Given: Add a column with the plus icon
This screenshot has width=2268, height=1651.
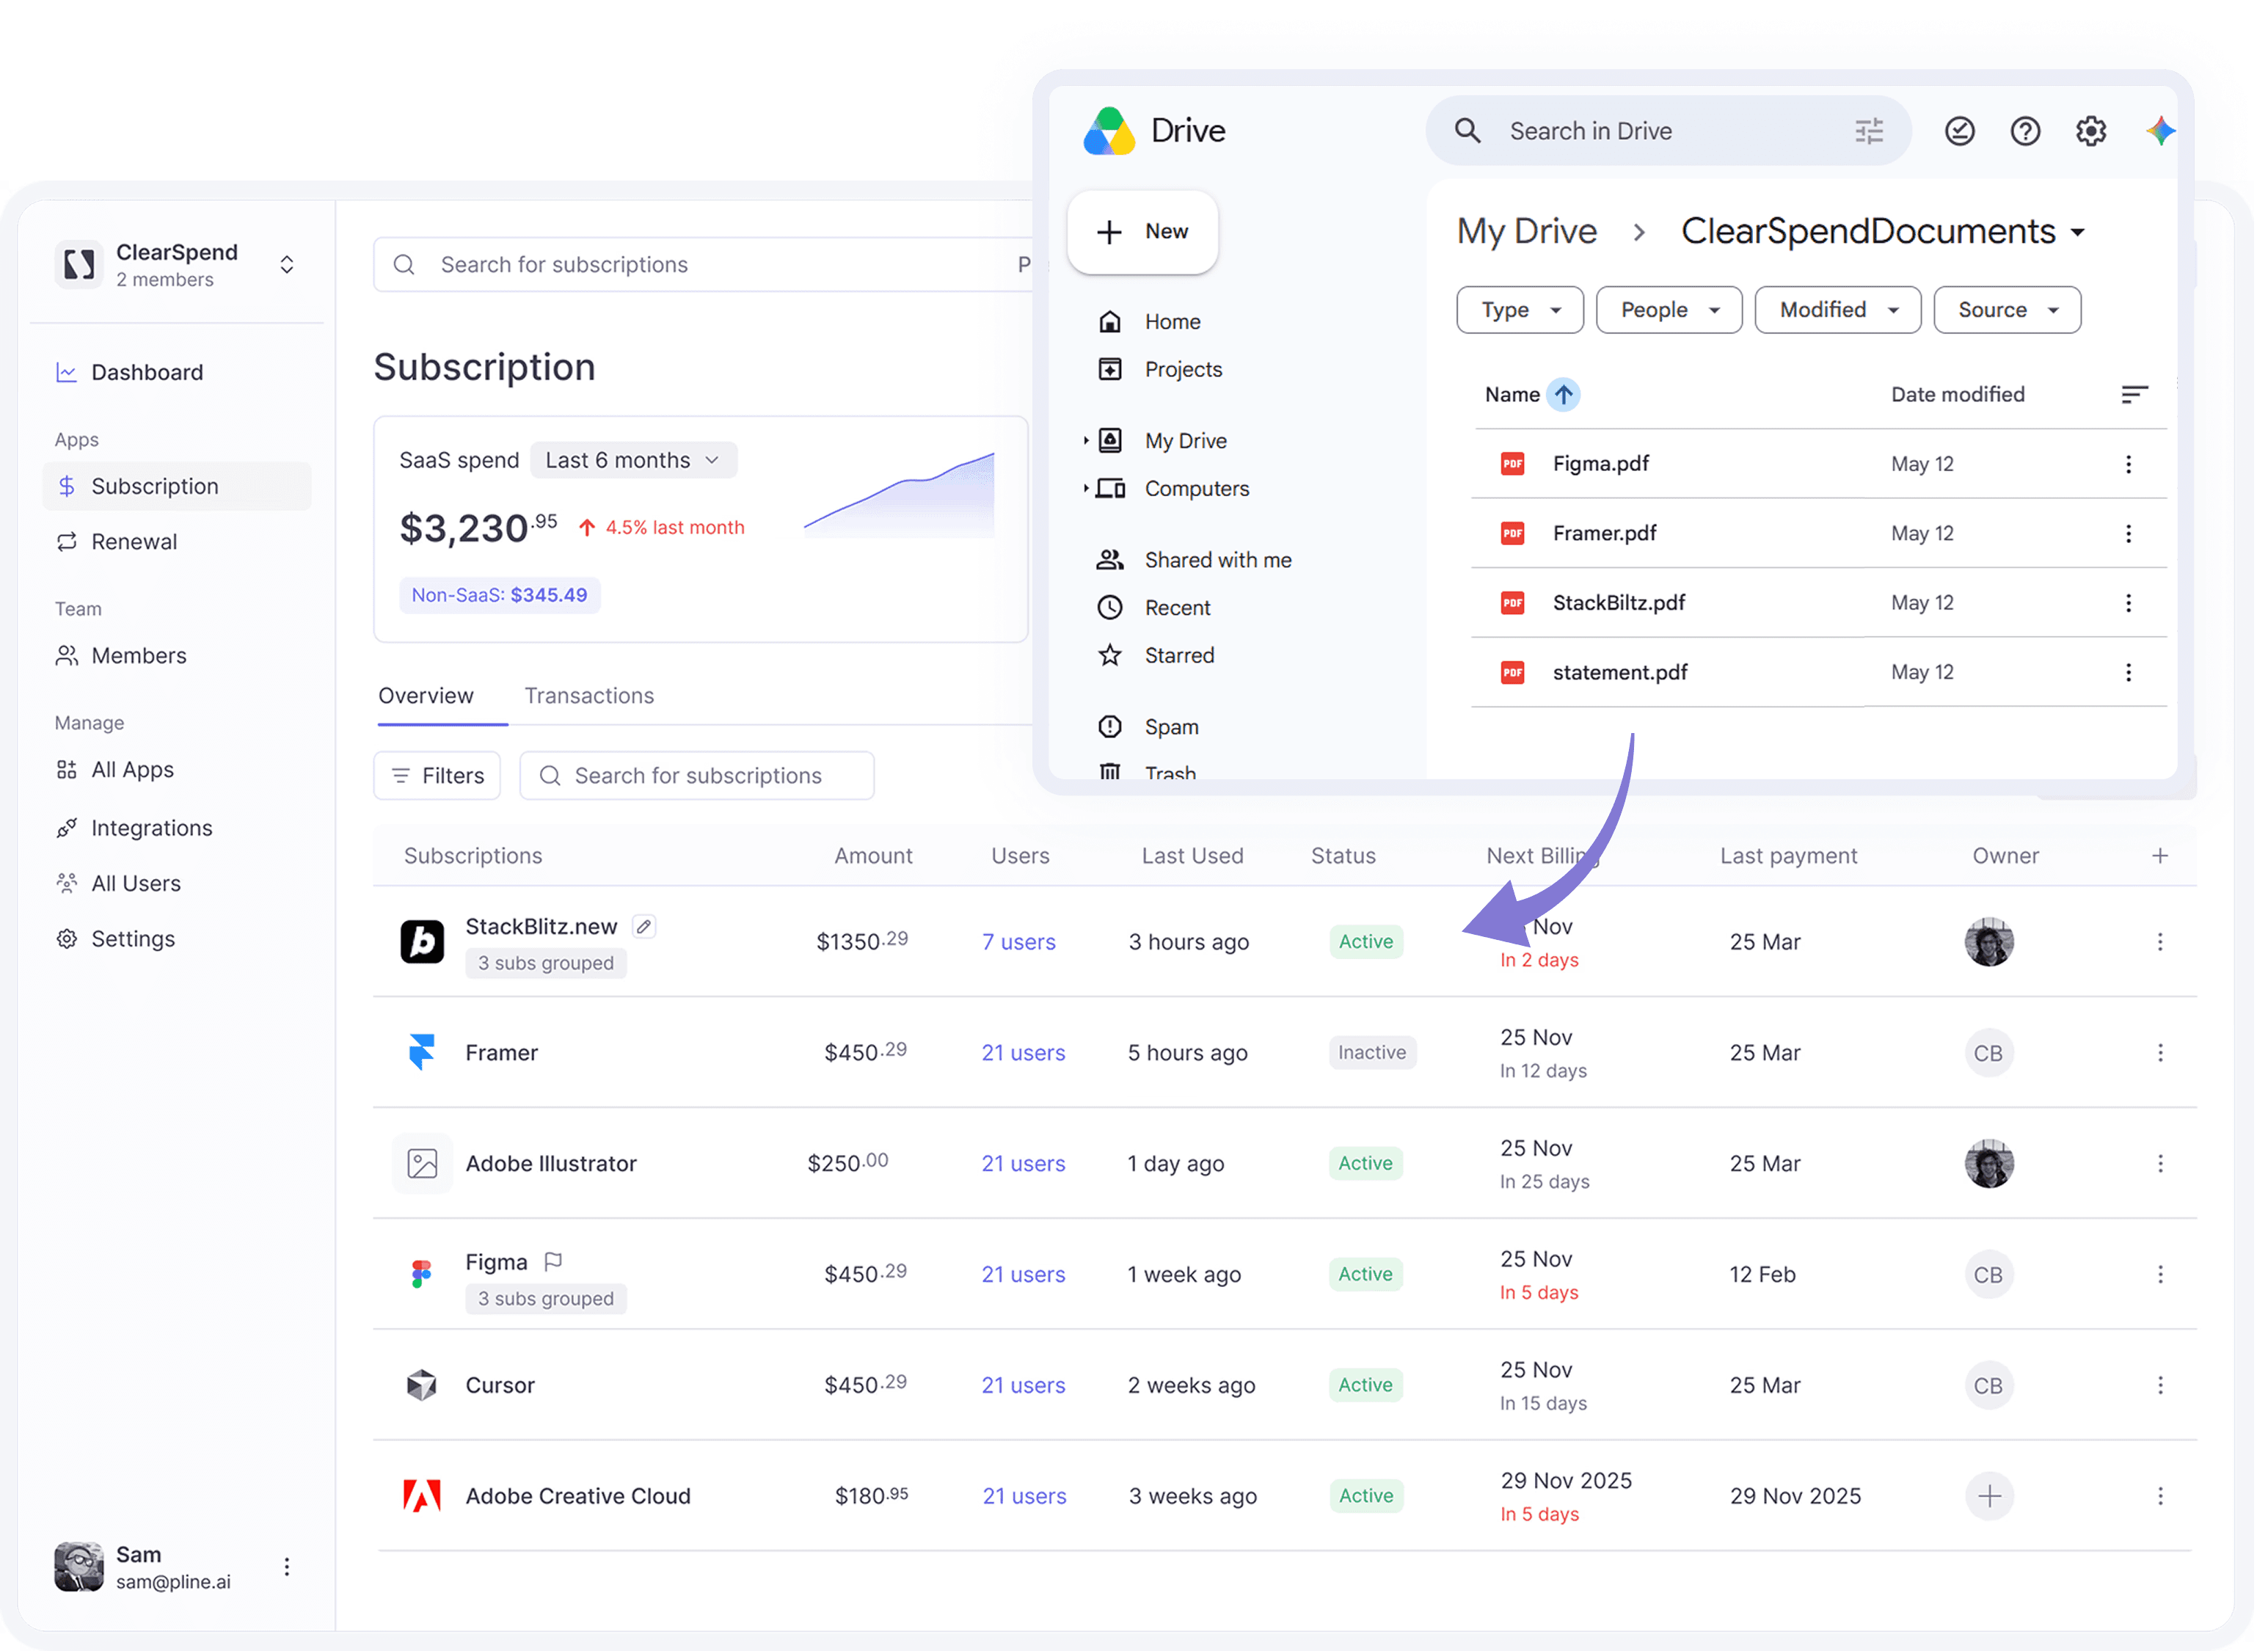Looking at the screenshot, I should click(x=2160, y=856).
